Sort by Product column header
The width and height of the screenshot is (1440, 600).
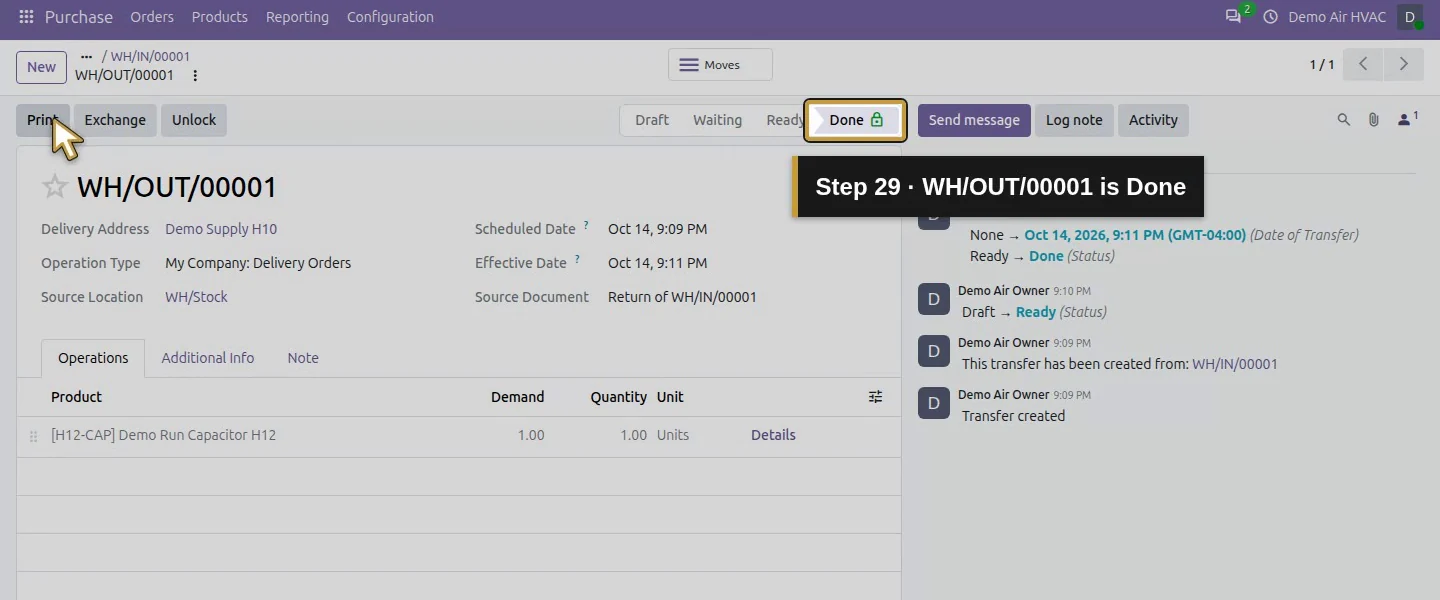[76, 397]
